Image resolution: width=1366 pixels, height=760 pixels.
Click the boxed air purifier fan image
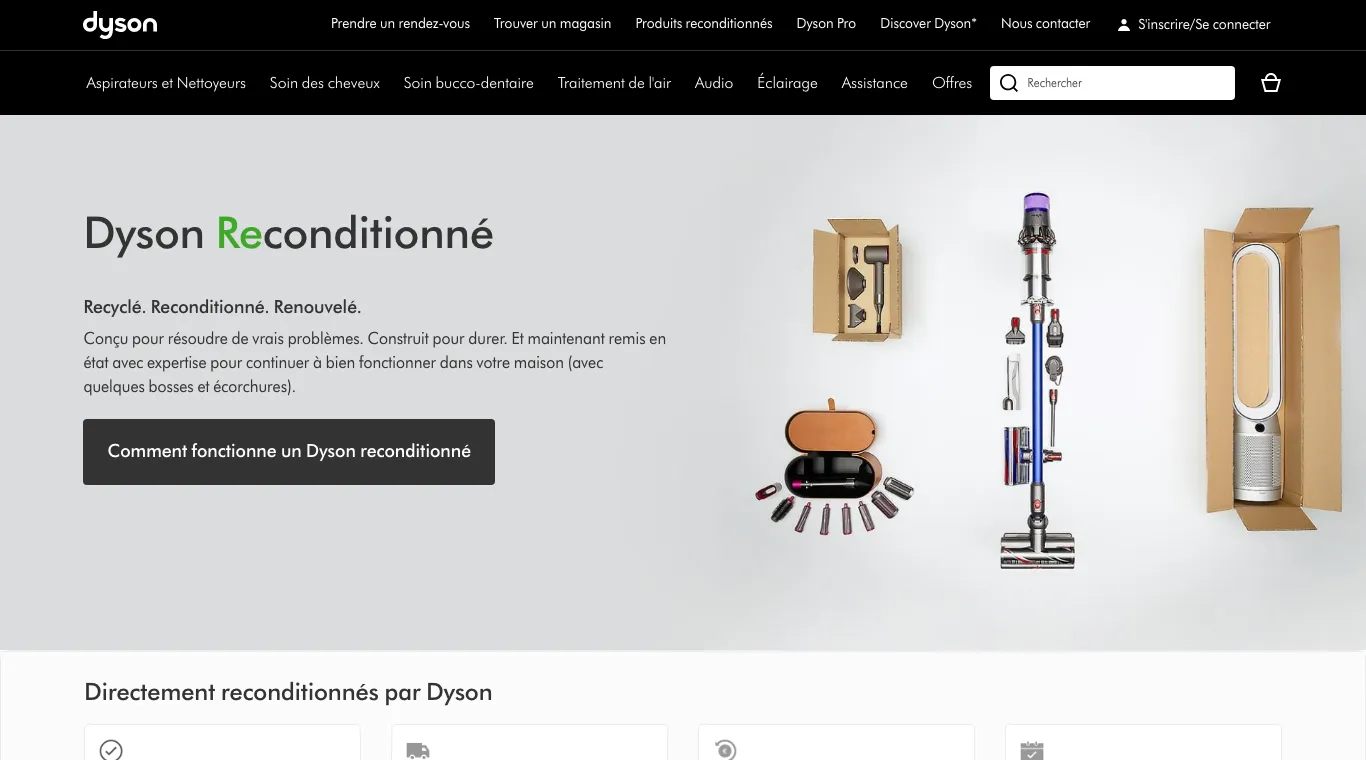(x=1271, y=370)
